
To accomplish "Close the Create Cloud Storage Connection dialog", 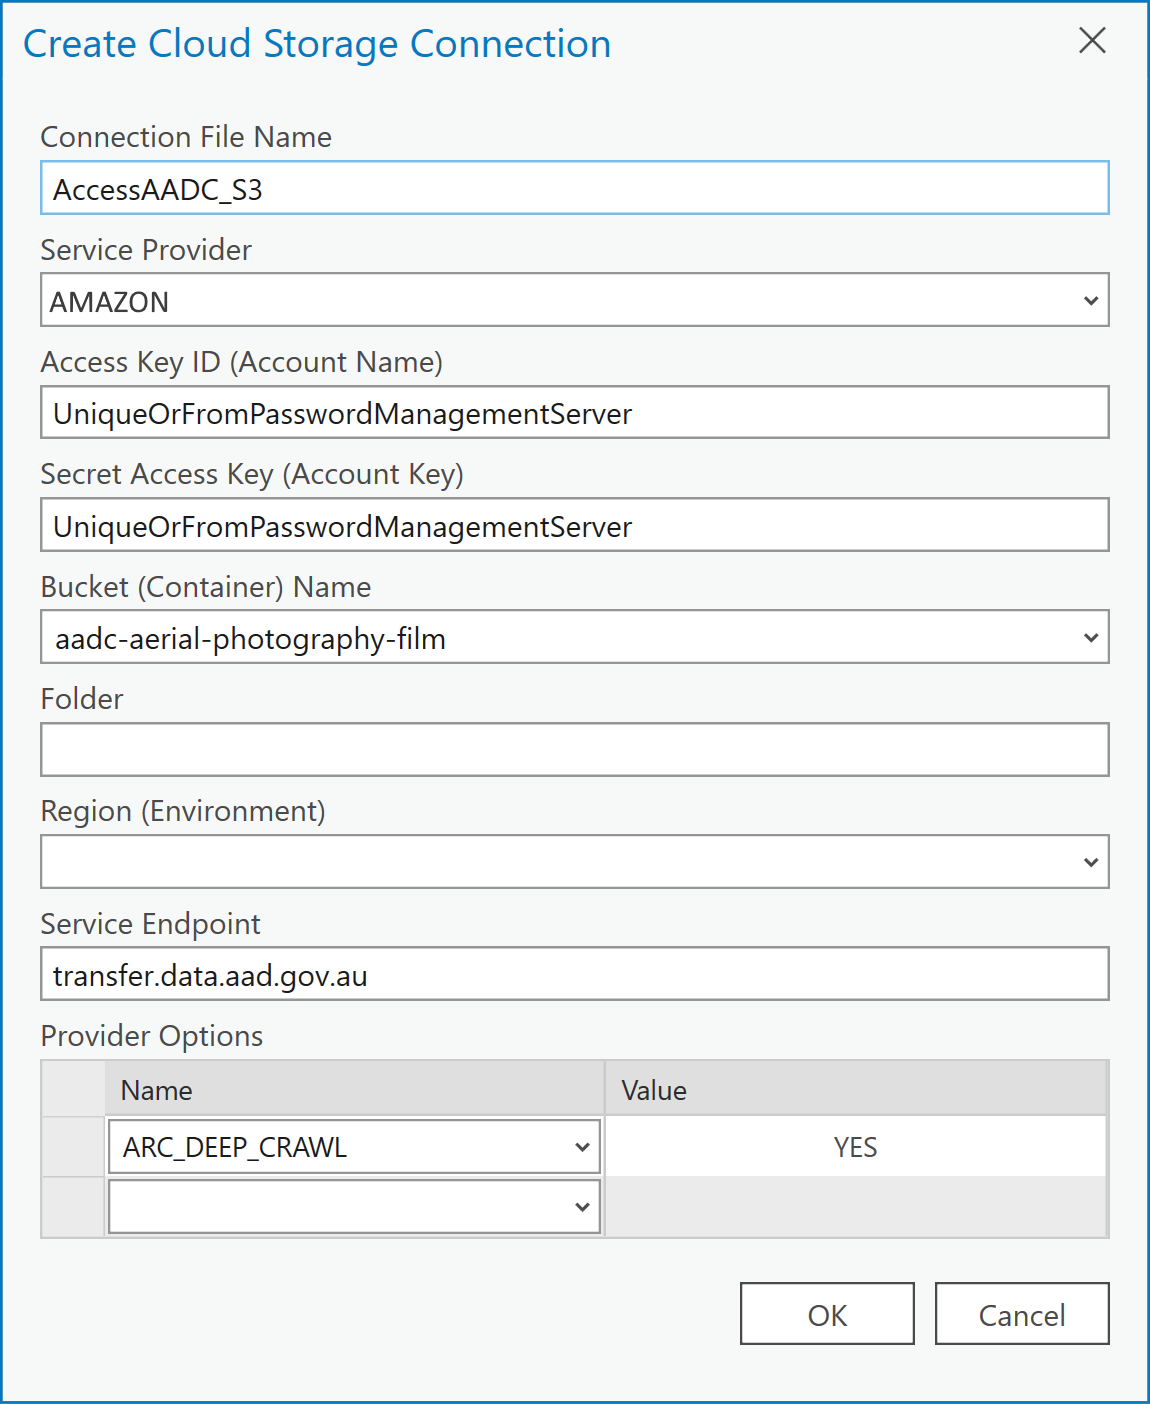I will [x=1092, y=41].
